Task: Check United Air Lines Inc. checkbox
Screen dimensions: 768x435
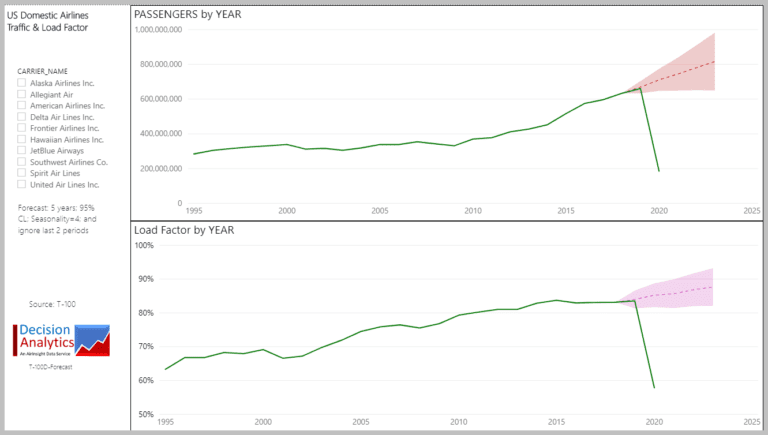Action: (22, 184)
